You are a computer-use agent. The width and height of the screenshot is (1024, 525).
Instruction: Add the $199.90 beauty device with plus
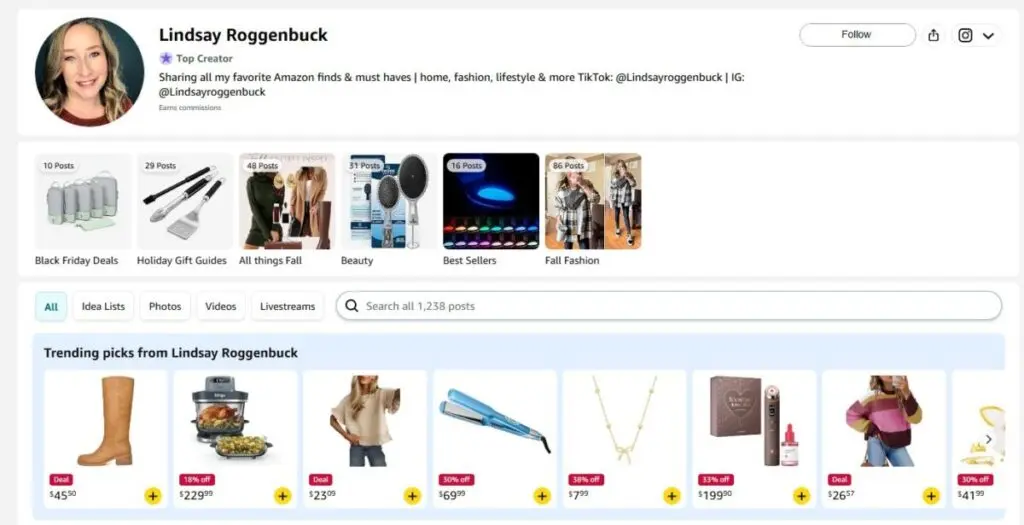pos(801,496)
